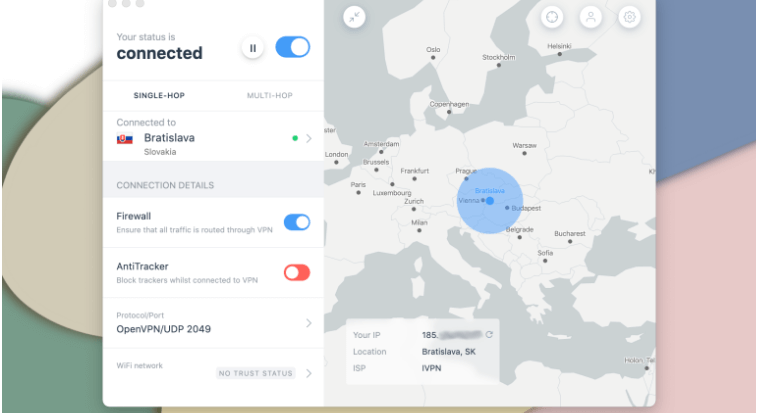Choose the Zurich map marker

[413, 209]
